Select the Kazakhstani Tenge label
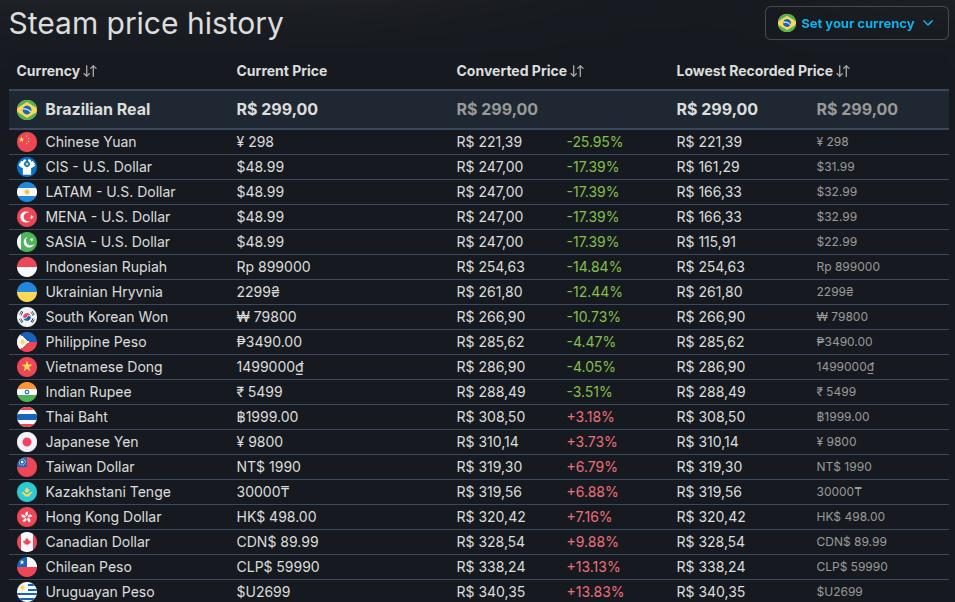Image resolution: width=955 pixels, height=602 pixels. (108, 492)
